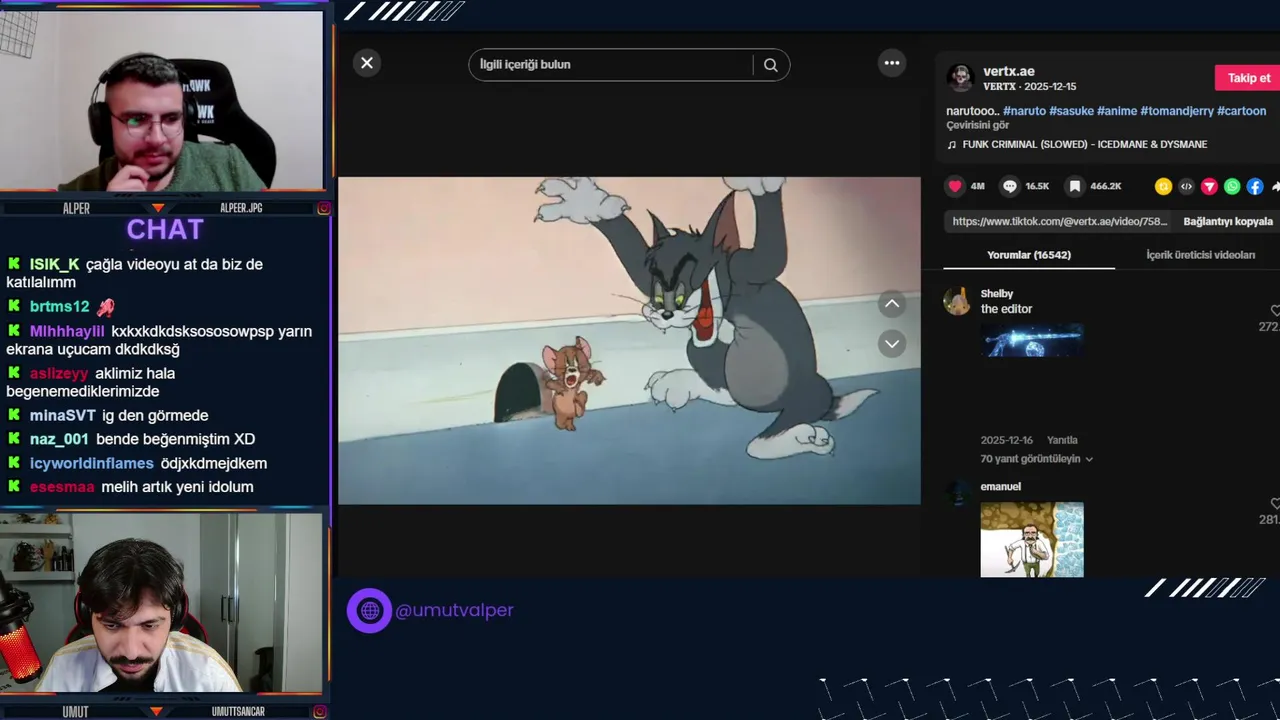Image resolution: width=1280 pixels, height=720 pixels.
Task: Click brtms12 username in chat
Action: [59, 307]
